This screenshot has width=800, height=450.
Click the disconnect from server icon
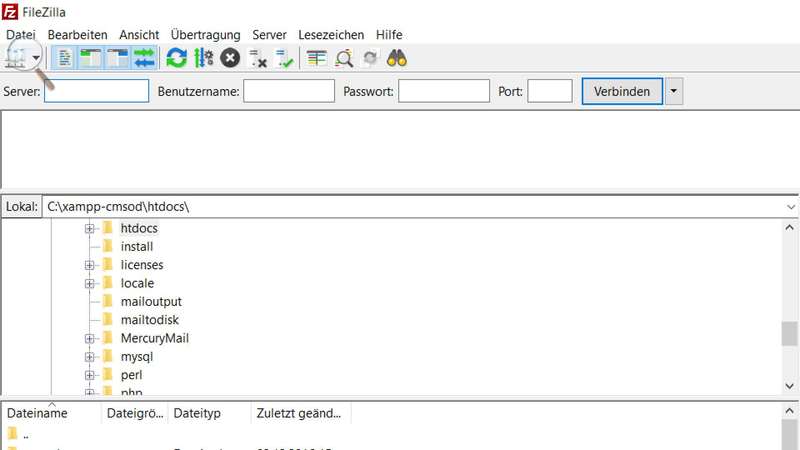pyautogui.click(x=258, y=58)
